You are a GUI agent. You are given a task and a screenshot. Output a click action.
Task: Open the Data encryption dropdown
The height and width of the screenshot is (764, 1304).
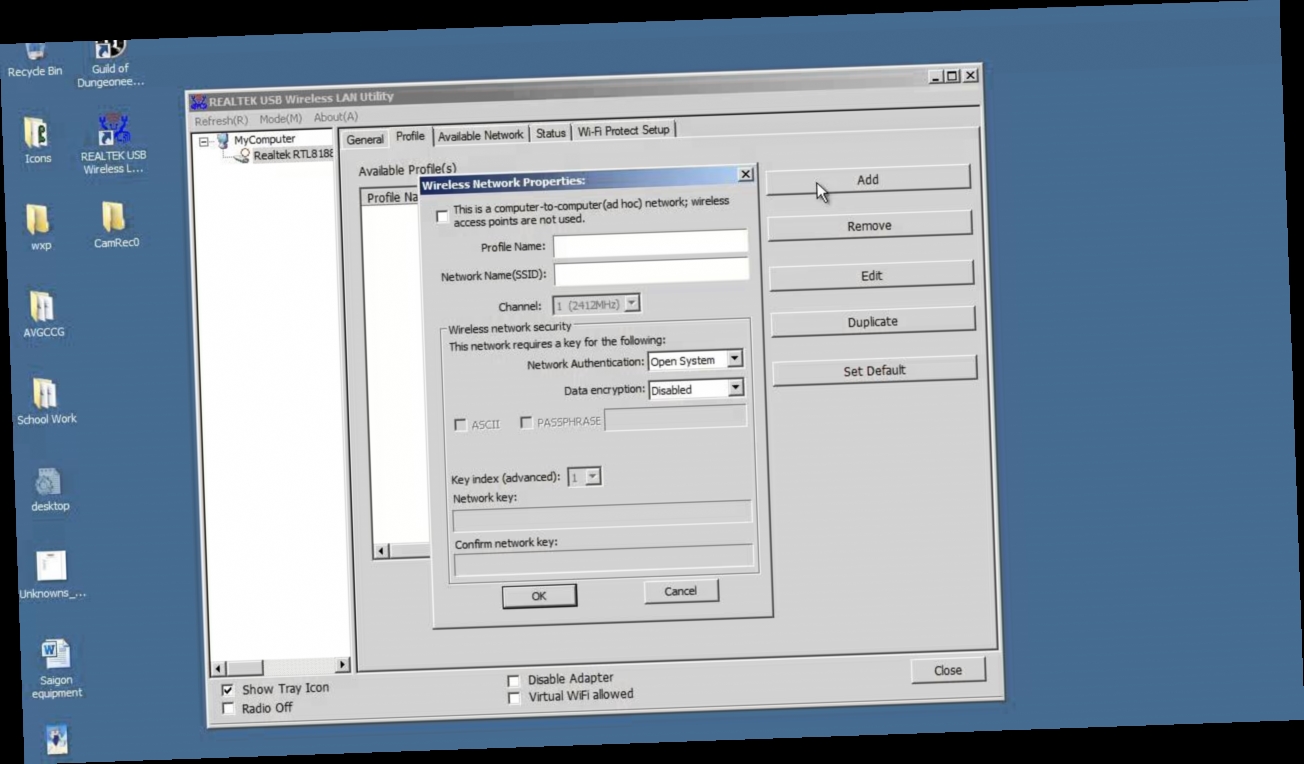tap(736, 387)
